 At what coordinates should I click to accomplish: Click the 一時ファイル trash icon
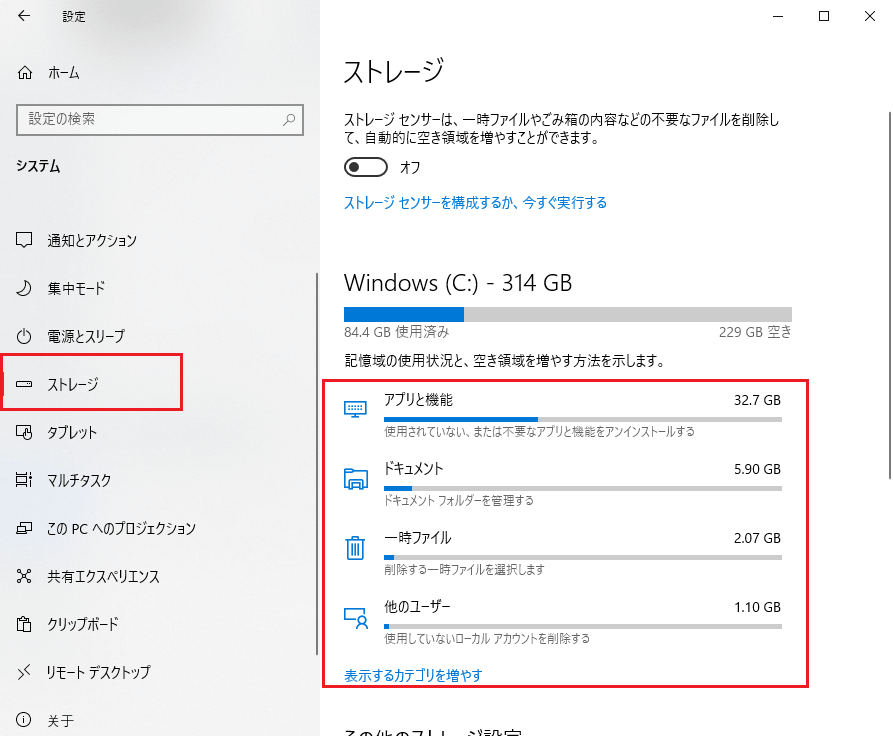[x=355, y=547]
